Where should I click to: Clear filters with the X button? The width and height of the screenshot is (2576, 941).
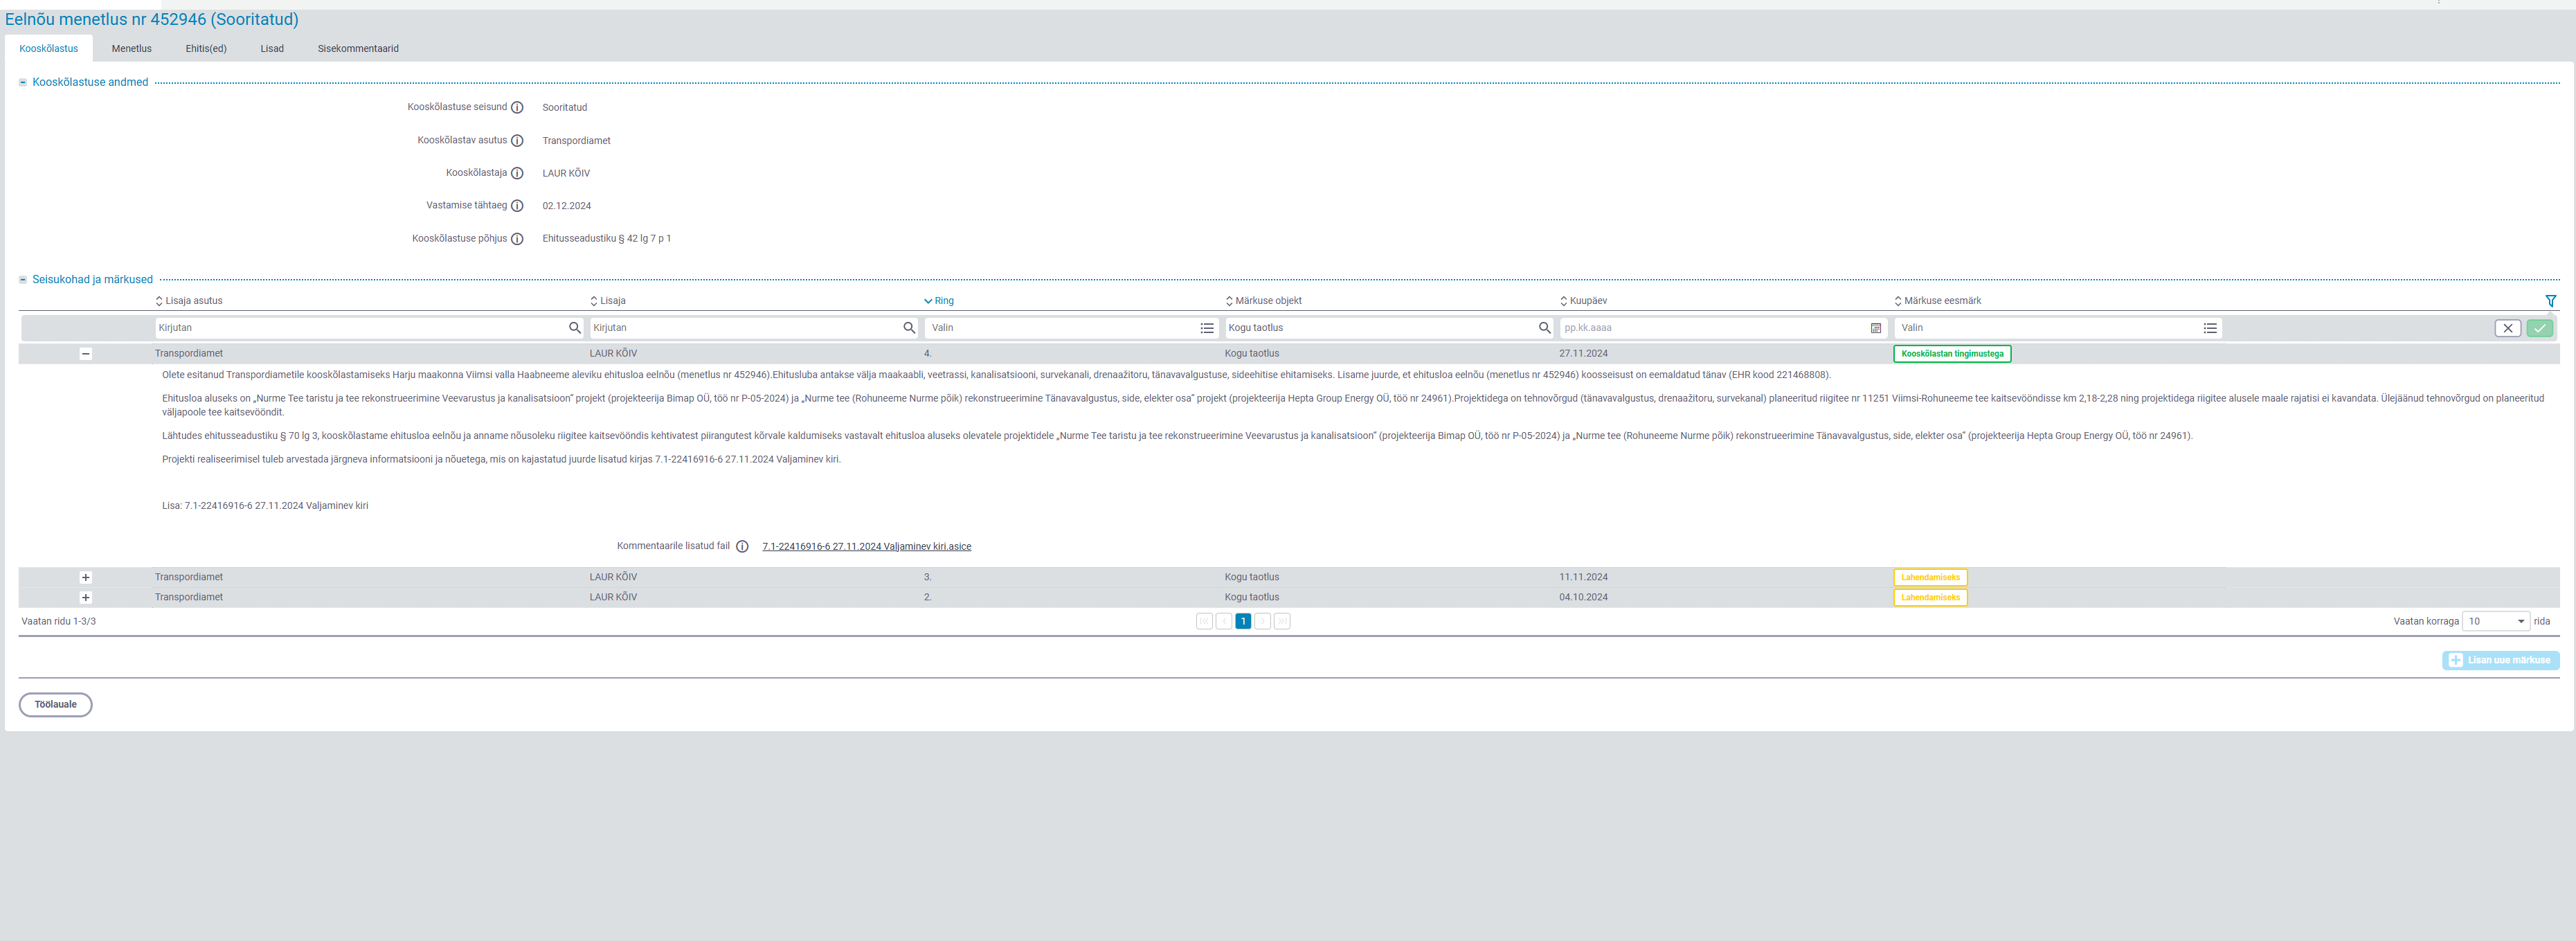2507,328
